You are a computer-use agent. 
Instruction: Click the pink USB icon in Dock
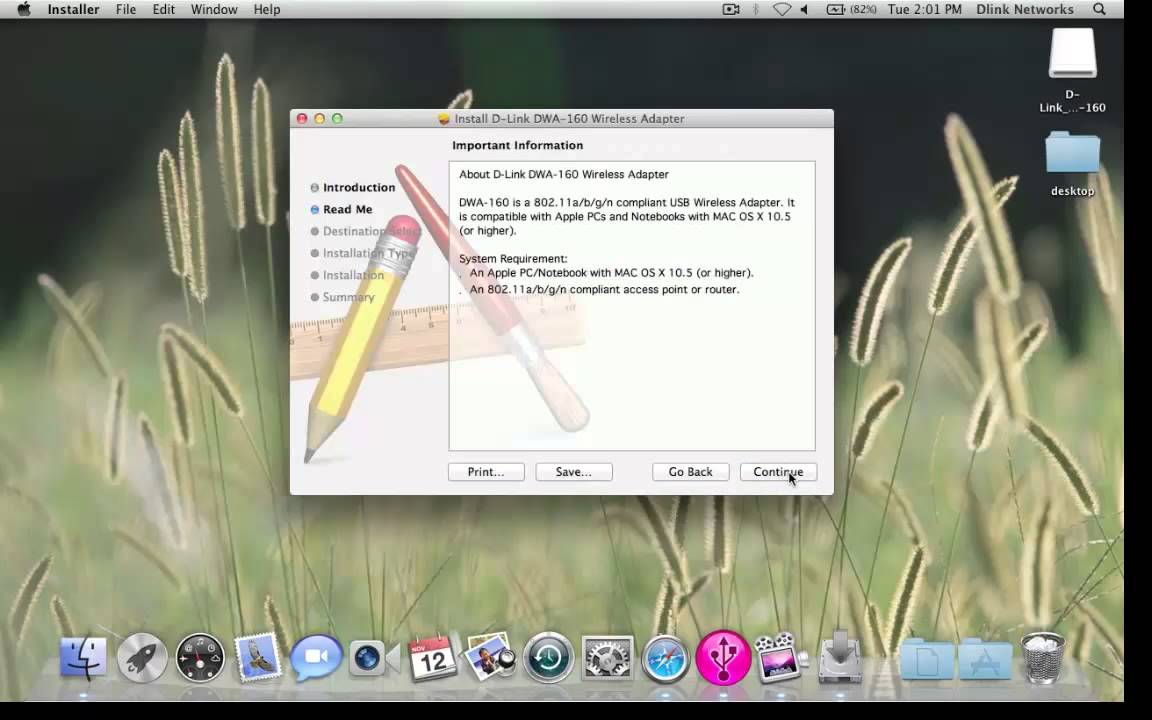pos(723,658)
